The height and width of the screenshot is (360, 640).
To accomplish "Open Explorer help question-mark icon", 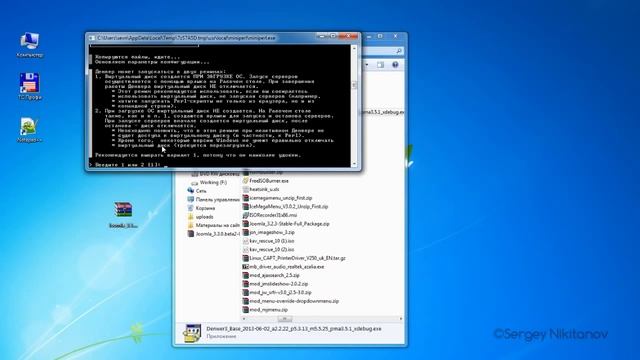I will pos(395,65).
